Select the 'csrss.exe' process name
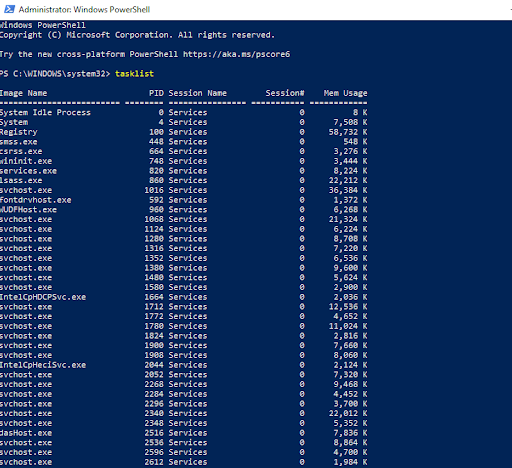 21,151
